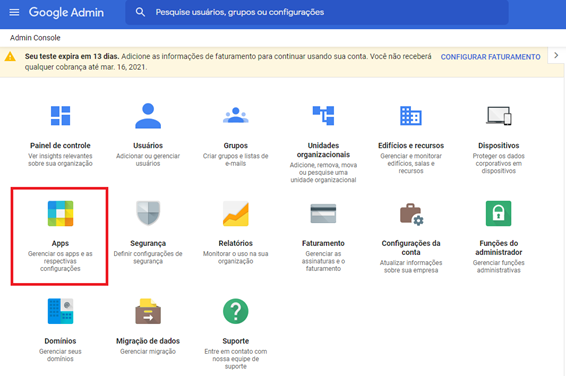The image size is (566, 376).
Task: Click 'Gerenciar os apps e as respectivas configurações'
Action: [60, 261]
